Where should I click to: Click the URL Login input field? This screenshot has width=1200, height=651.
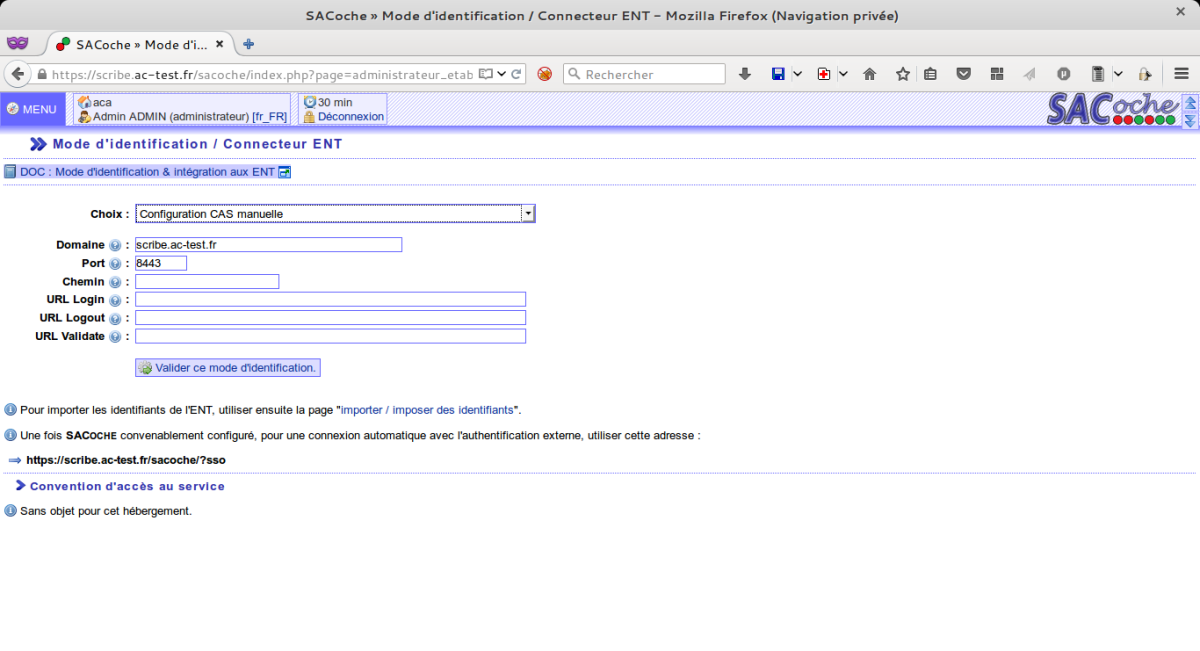(331, 300)
